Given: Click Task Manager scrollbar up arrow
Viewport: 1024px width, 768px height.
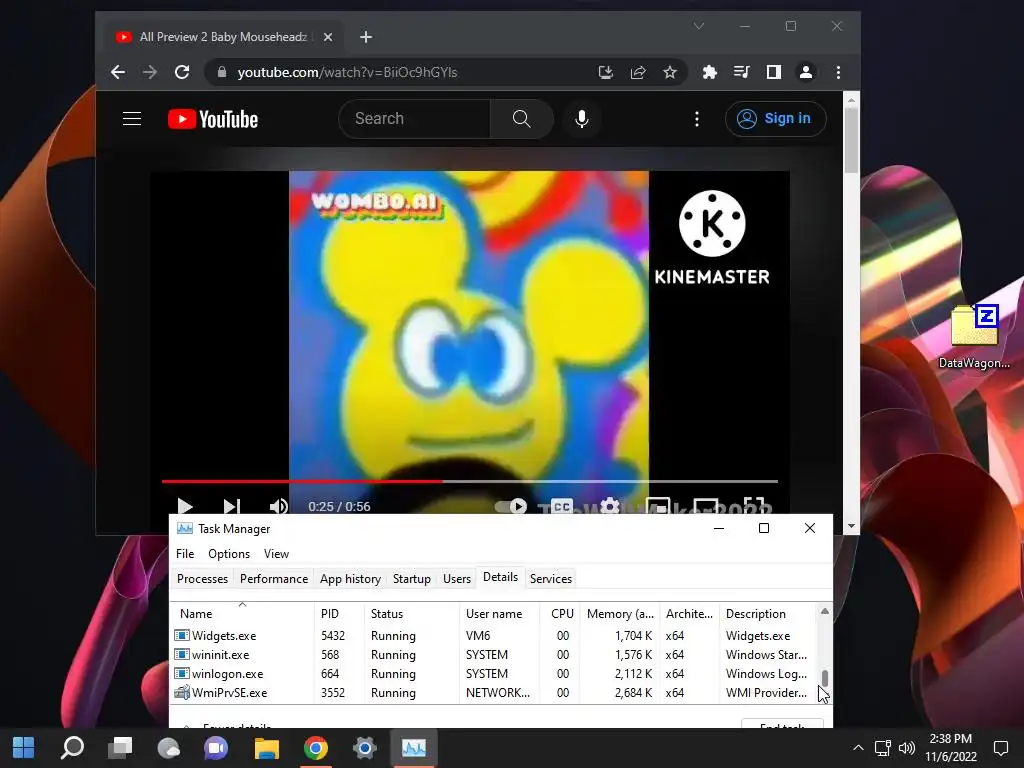Looking at the screenshot, I should point(825,611).
